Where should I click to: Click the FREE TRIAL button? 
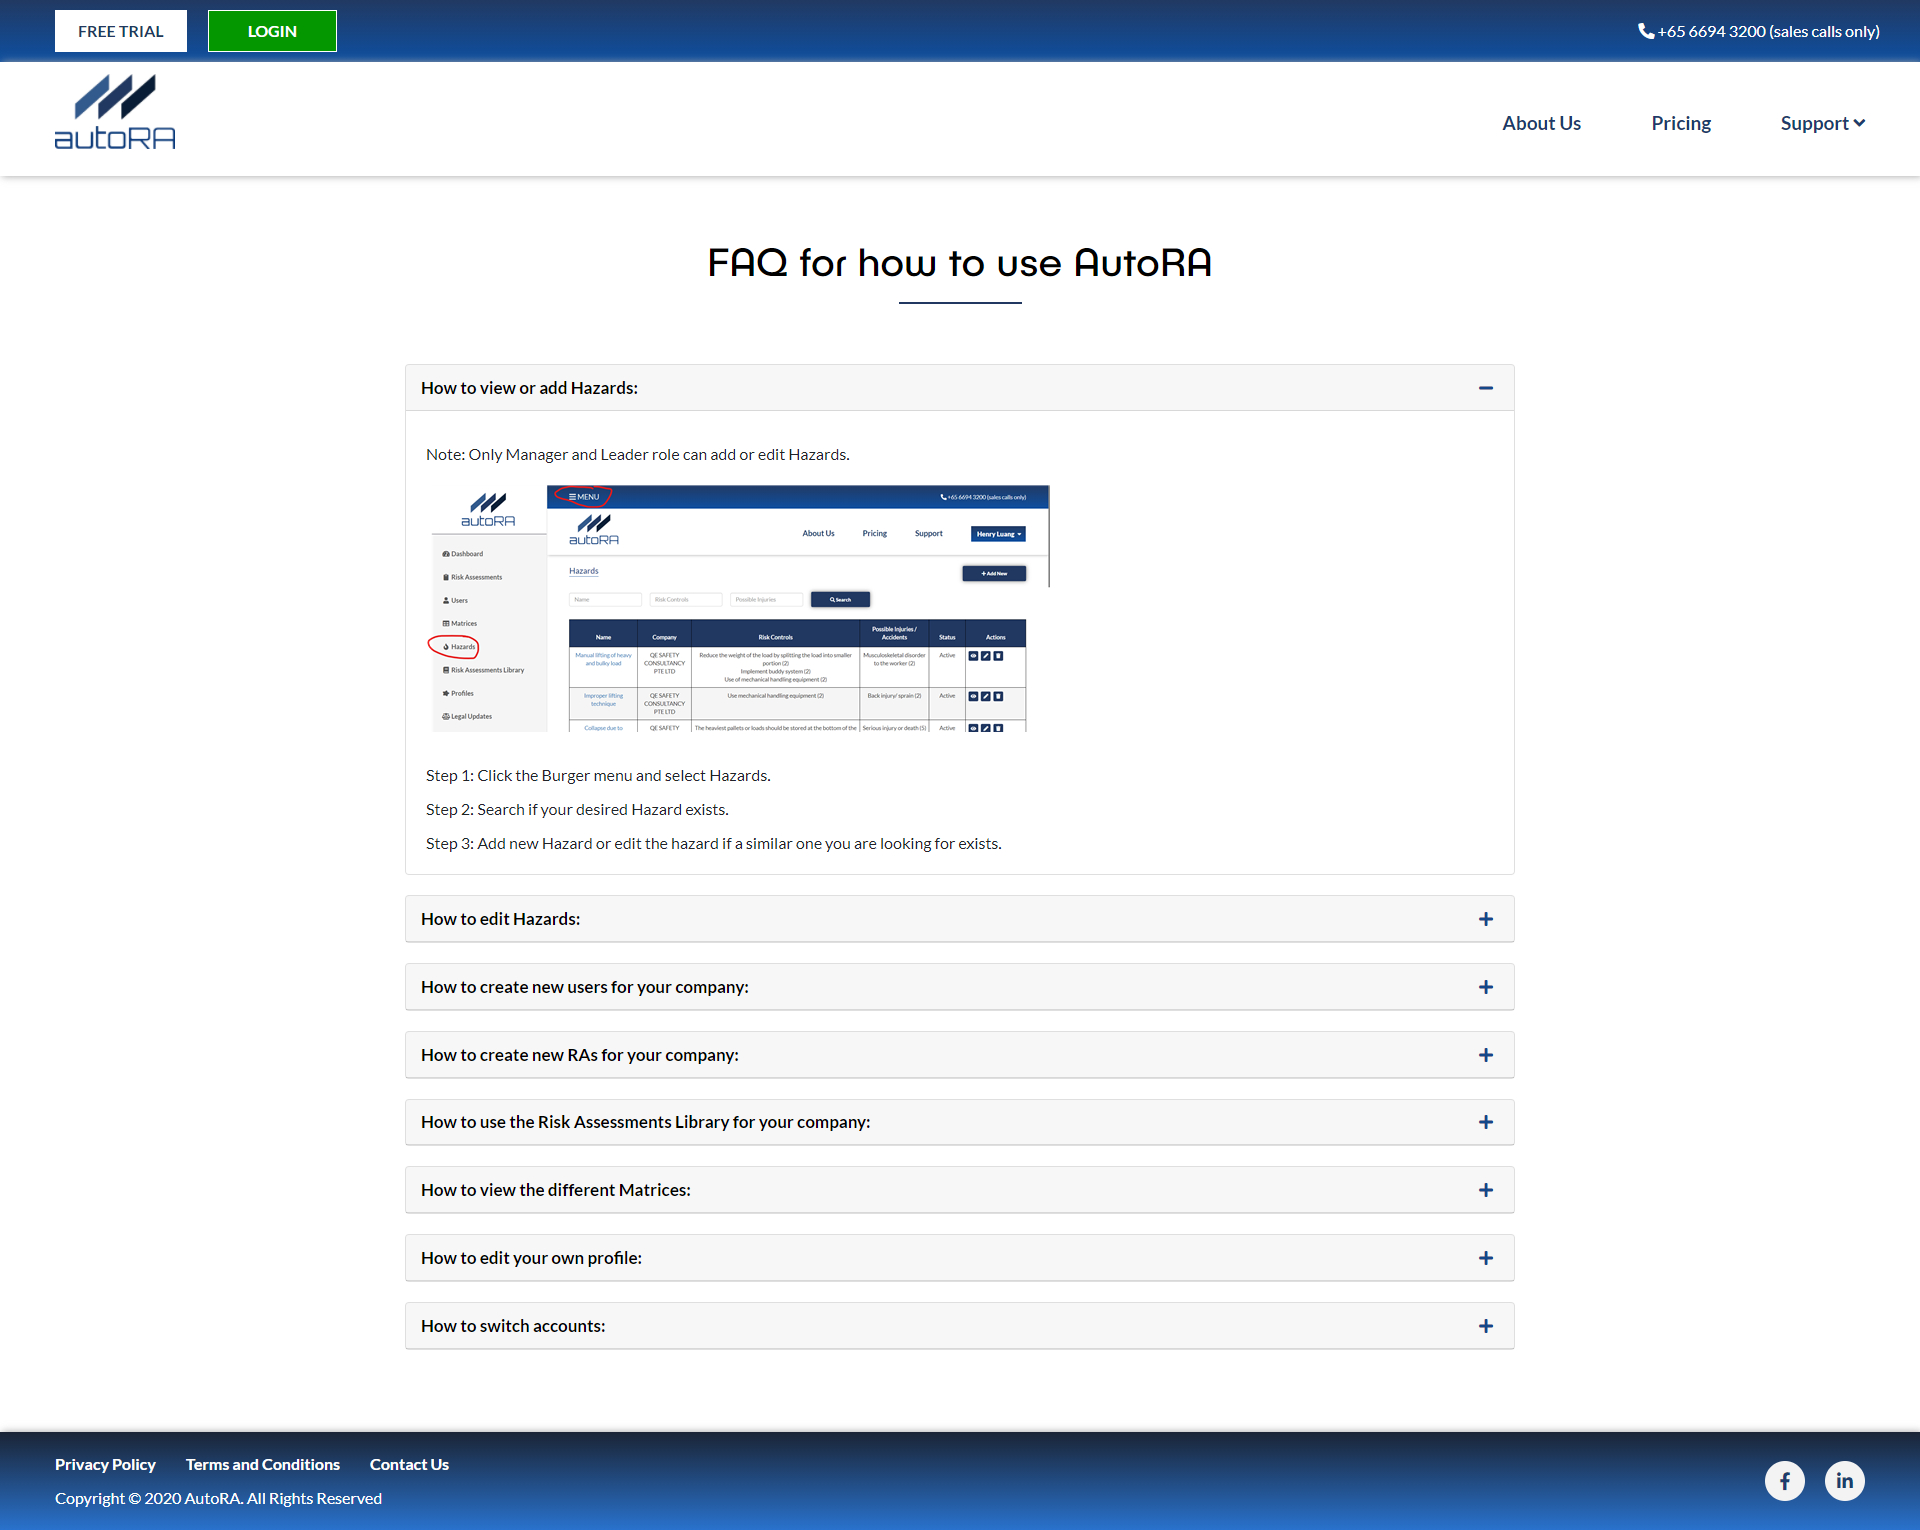[121, 31]
